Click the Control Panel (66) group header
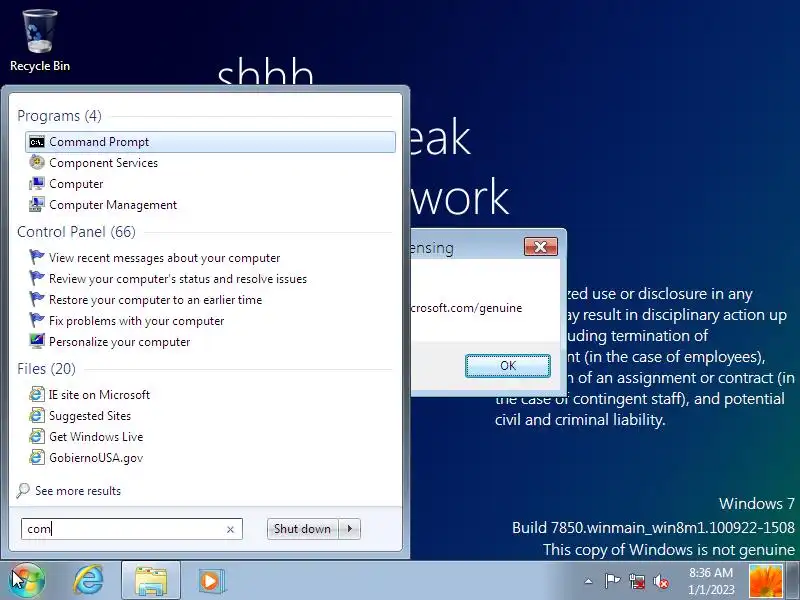 click(x=76, y=232)
